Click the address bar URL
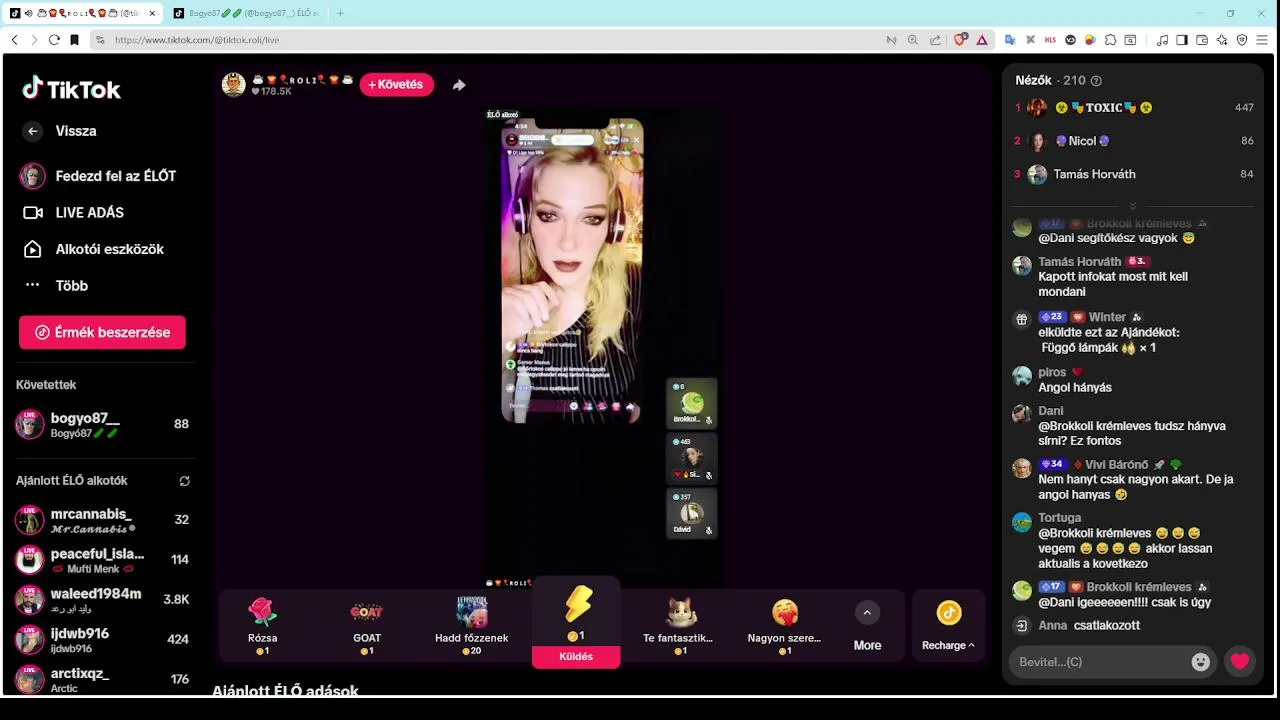The height and width of the screenshot is (720, 1280). (197, 40)
